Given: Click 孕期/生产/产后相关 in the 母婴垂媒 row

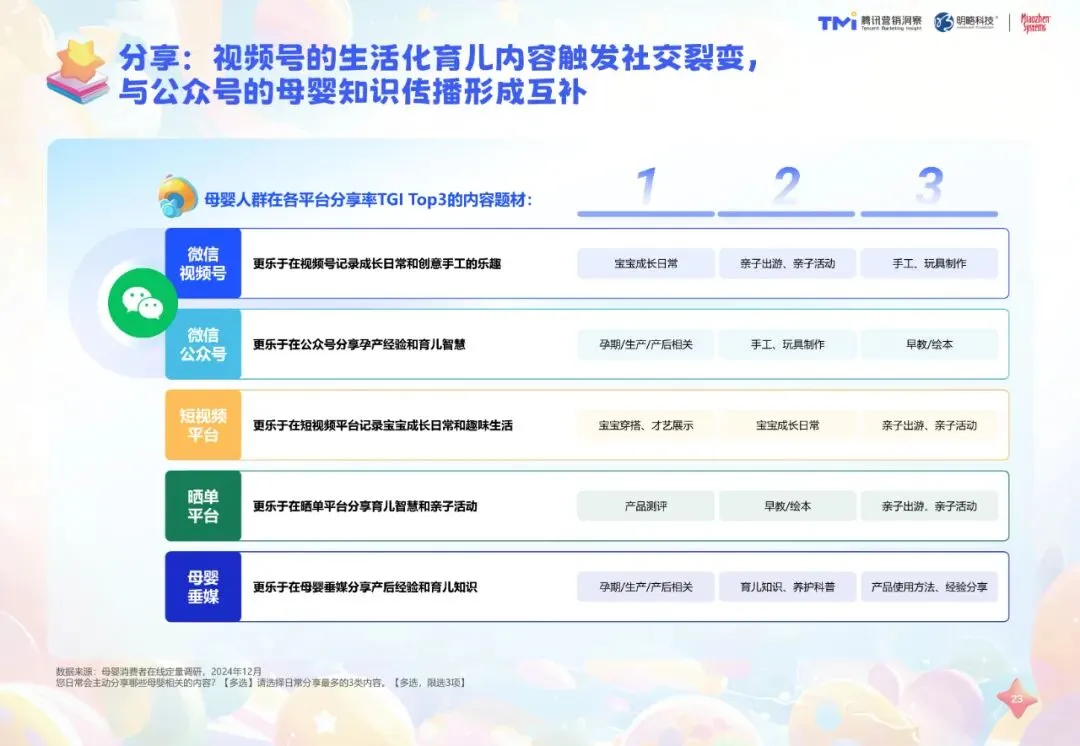Looking at the screenshot, I should coord(646,587).
